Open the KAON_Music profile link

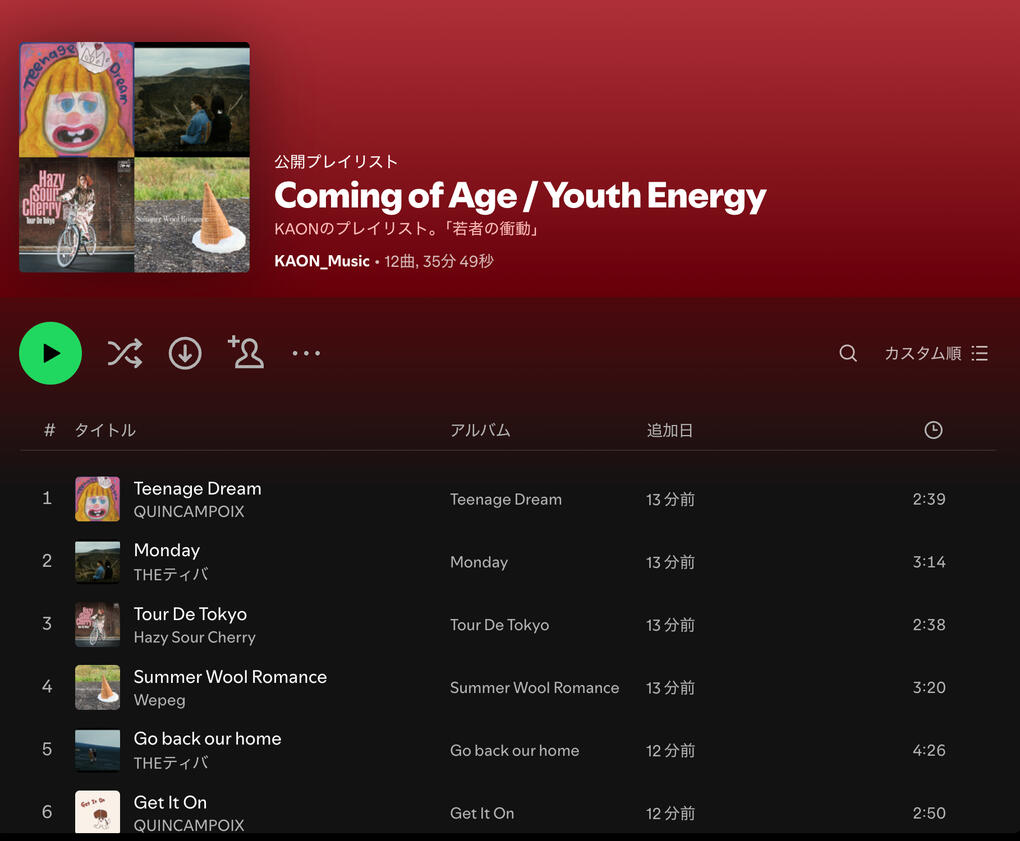(x=322, y=261)
